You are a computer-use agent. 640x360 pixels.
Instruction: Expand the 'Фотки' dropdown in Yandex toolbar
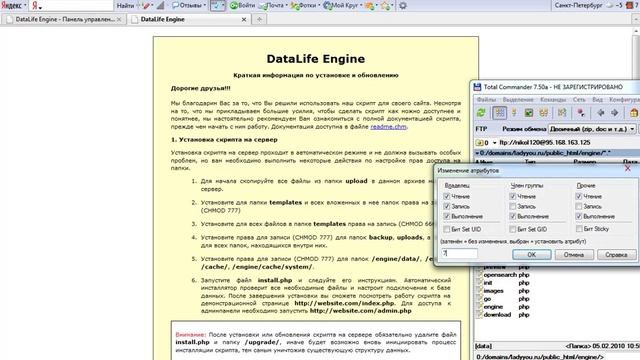click(320, 6)
